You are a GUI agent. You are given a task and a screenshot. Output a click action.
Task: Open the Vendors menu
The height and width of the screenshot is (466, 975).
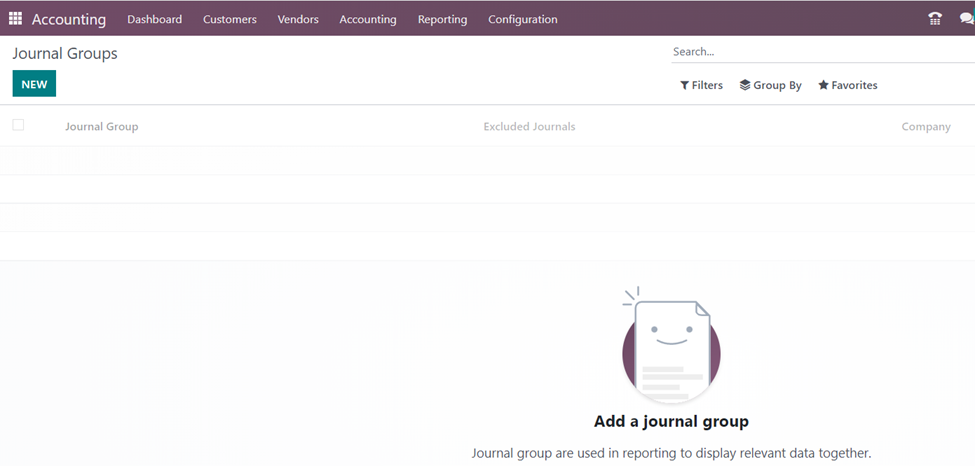point(298,19)
